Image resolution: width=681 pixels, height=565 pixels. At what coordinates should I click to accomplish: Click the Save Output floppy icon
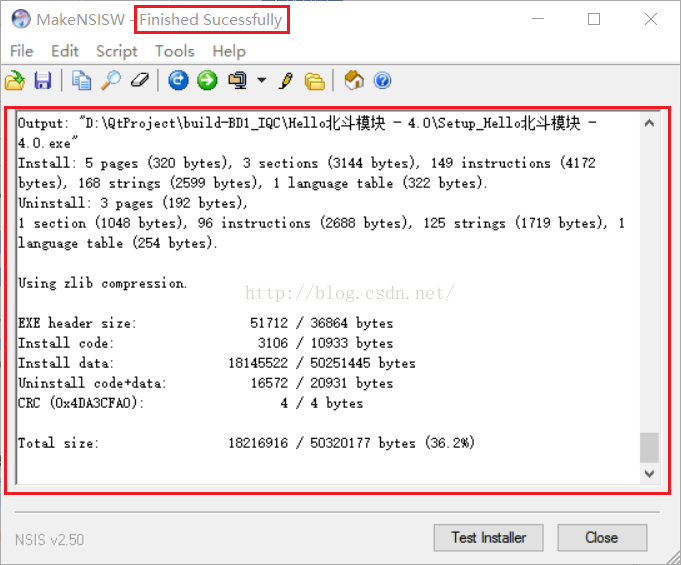click(x=43, y=80)
